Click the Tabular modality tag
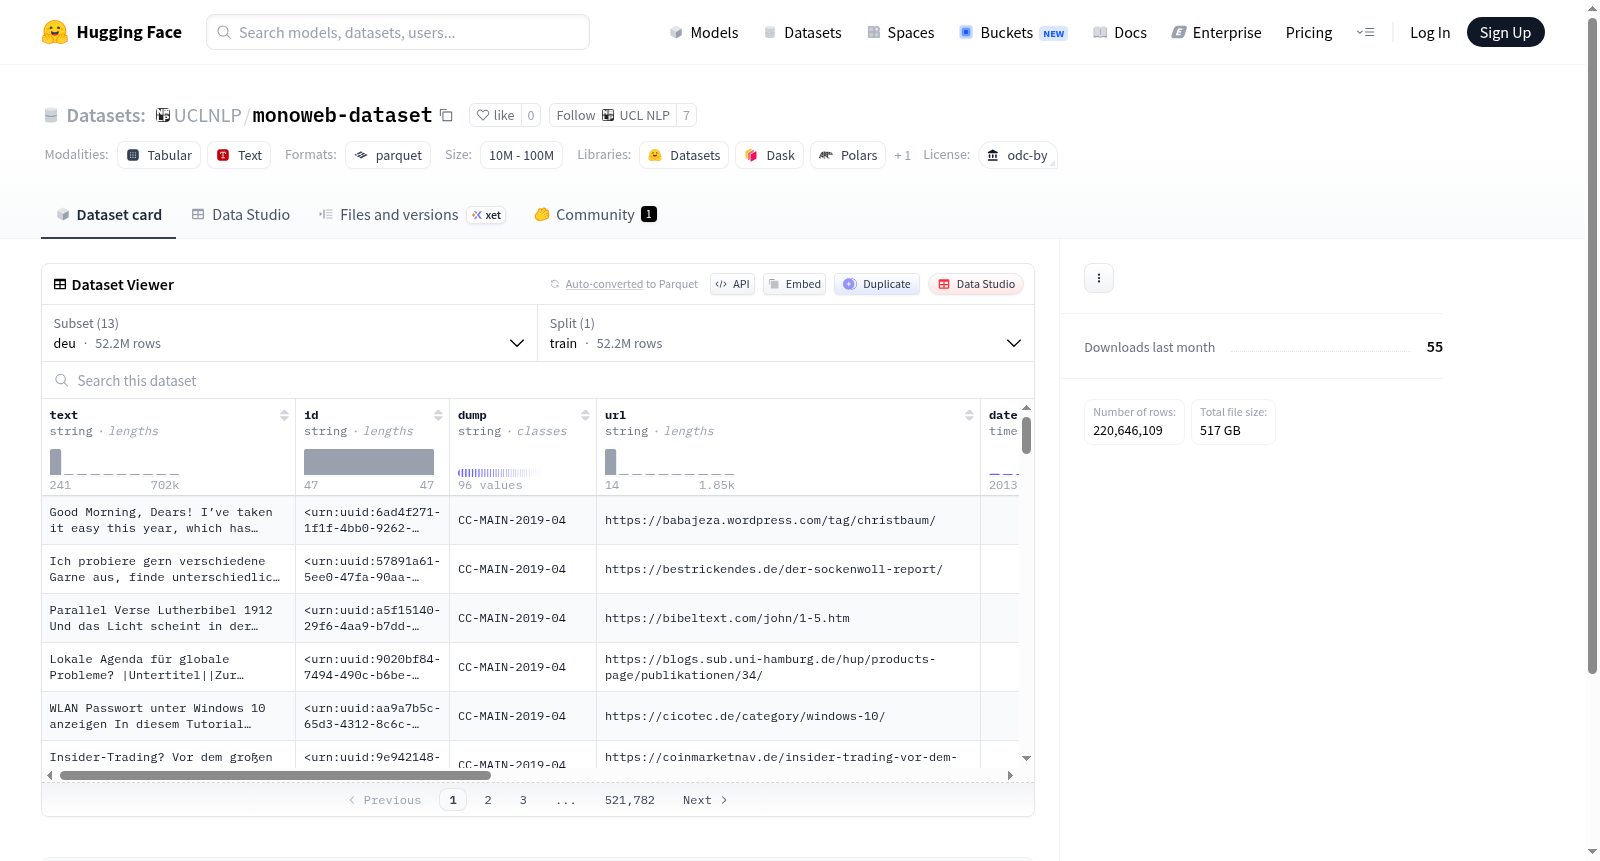The height and width of the screenshot is (861, 1600). [x=159, y=156]
